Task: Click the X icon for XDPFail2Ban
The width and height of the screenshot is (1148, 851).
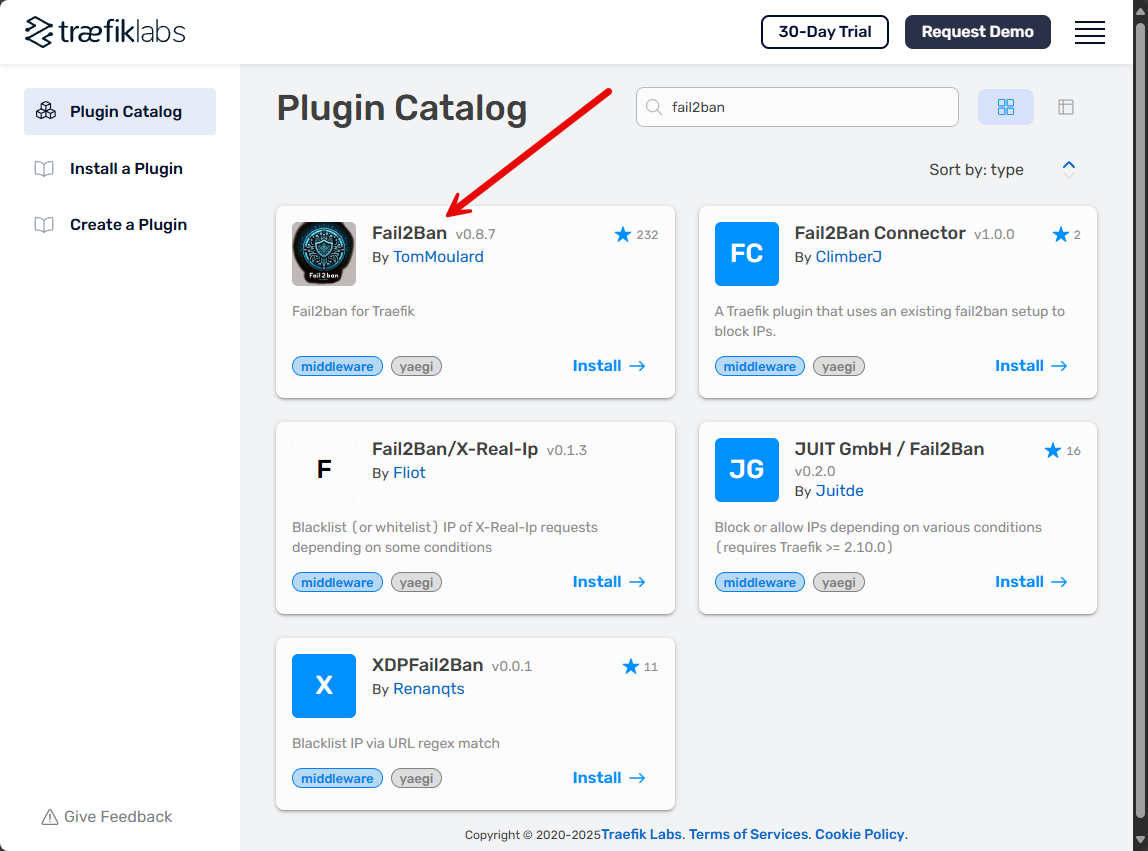Action: [x=324, y=686]
